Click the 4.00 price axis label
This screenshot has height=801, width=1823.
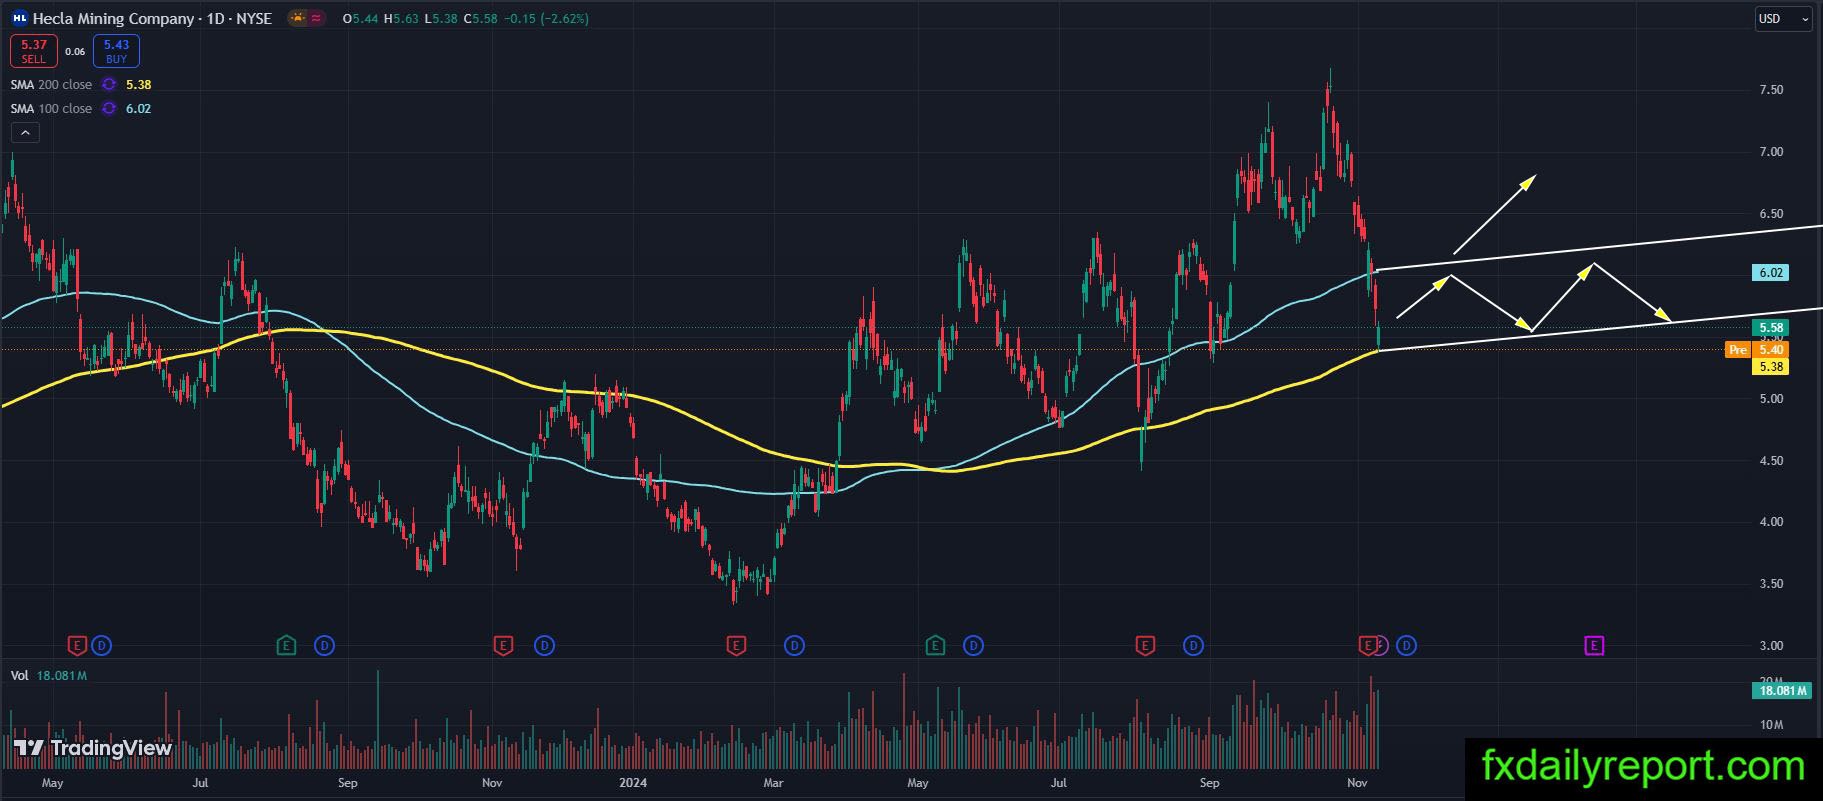[1771, 522]
